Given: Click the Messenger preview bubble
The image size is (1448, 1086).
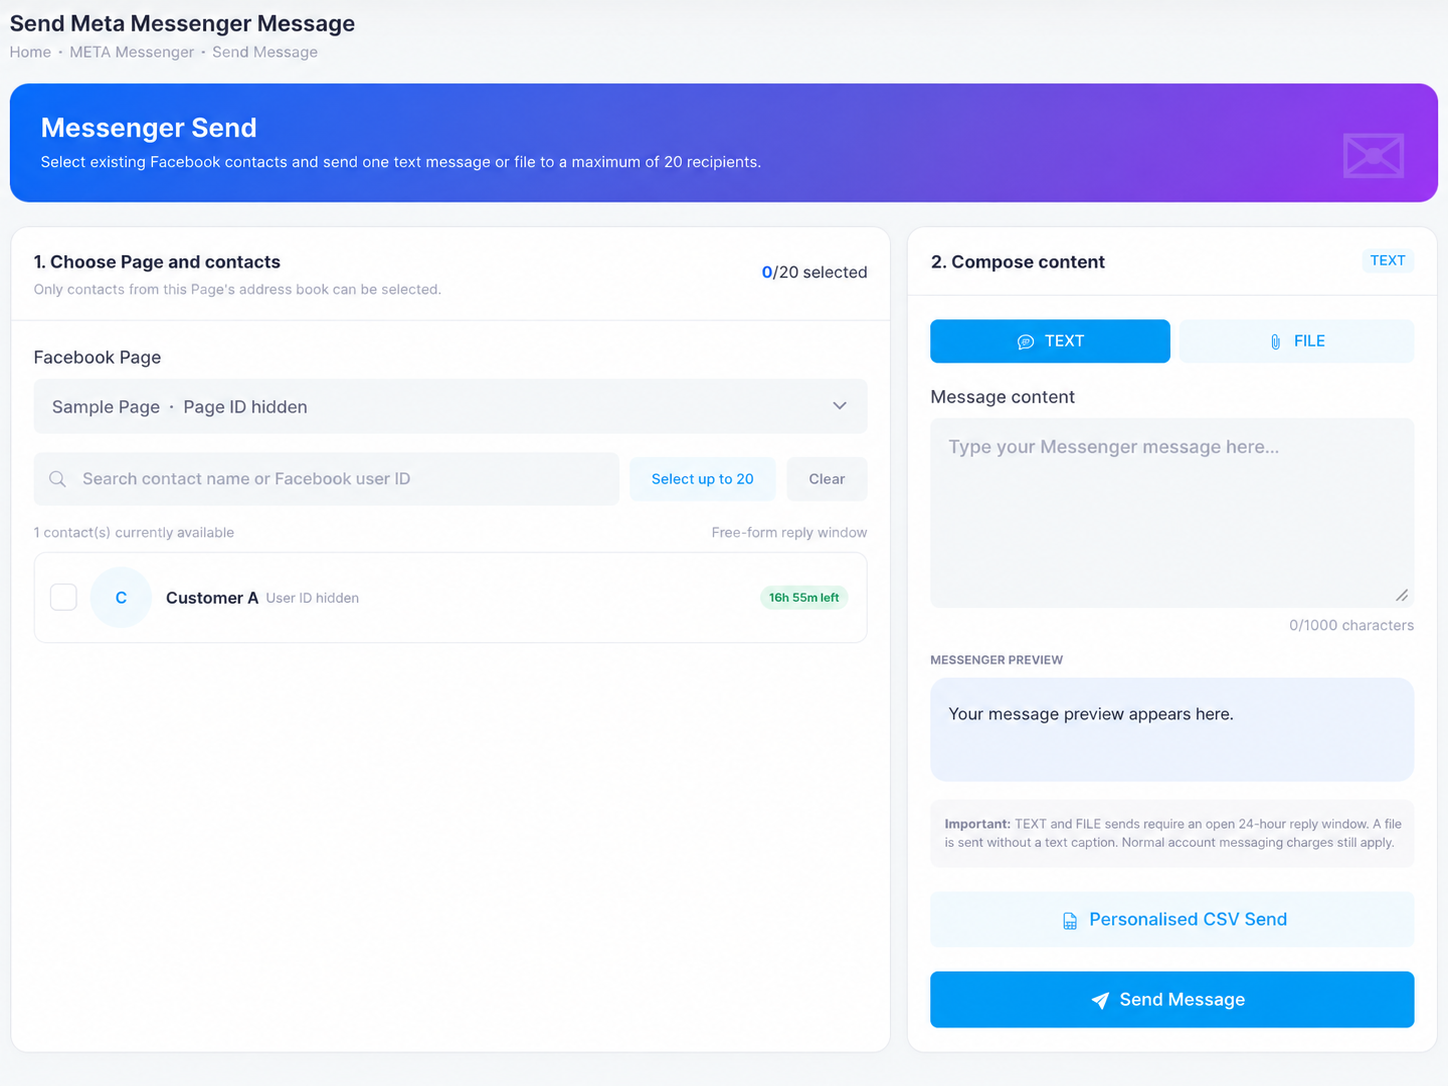Looking at the screenshot, I should click(1172, 729).
